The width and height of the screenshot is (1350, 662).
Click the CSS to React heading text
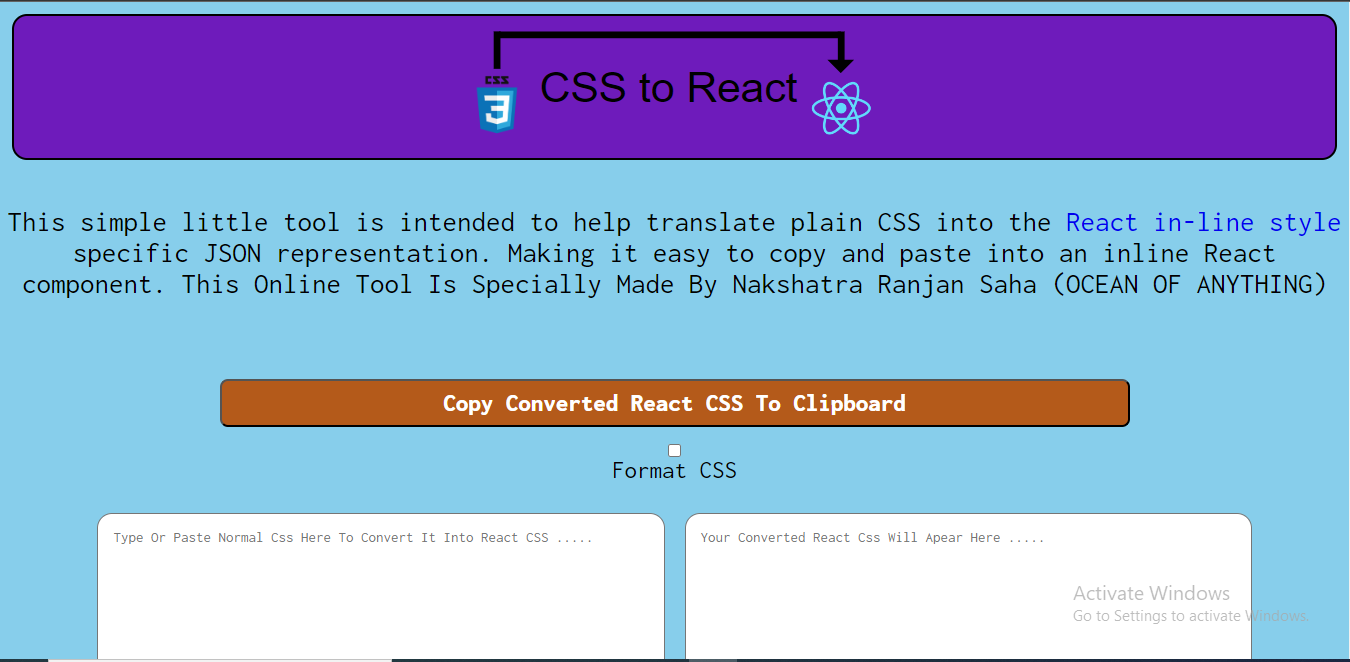[669, 88]
